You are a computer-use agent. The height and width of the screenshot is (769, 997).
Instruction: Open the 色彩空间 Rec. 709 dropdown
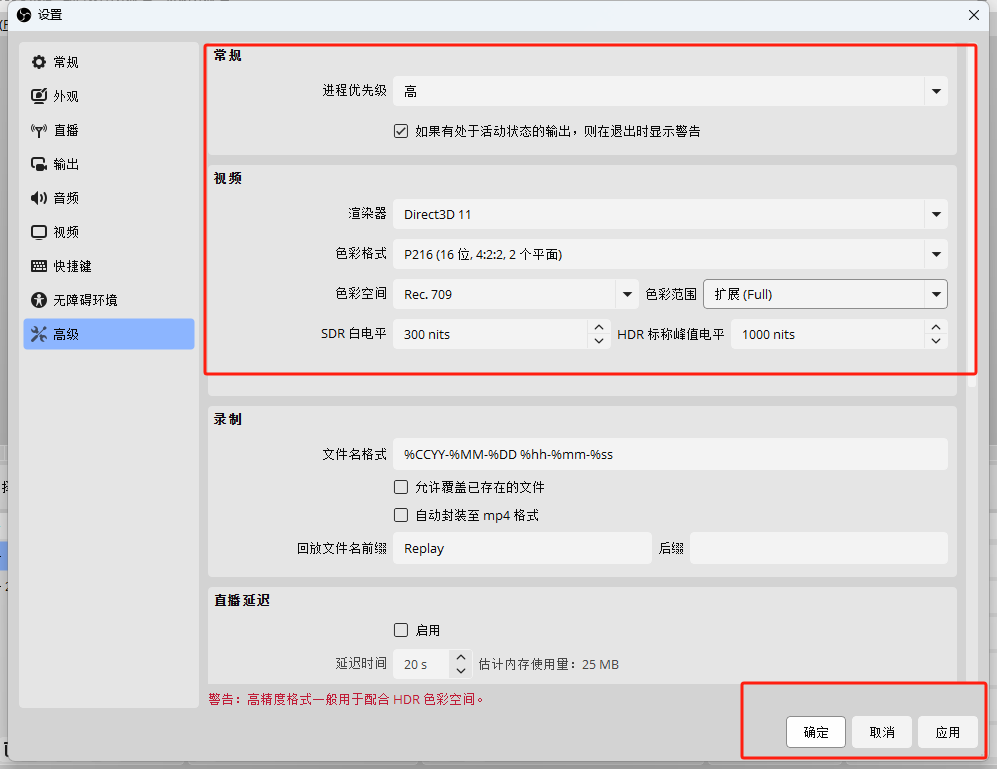tap(516, 294)
